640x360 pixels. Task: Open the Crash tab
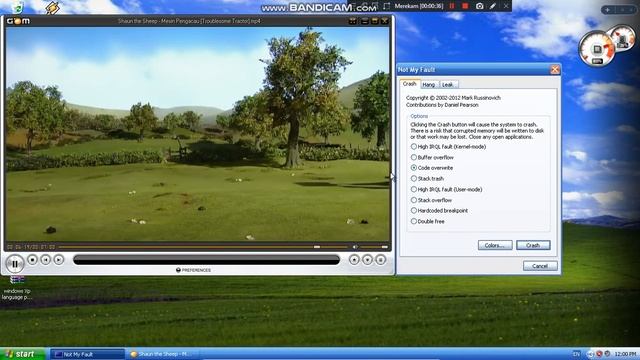click(x=409, y=84)
